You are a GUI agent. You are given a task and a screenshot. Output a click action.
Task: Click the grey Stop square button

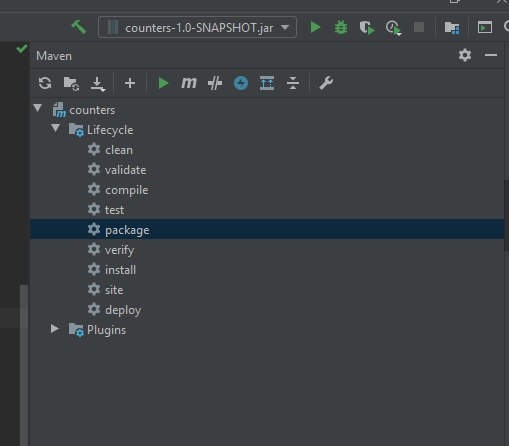pos(419,27)
